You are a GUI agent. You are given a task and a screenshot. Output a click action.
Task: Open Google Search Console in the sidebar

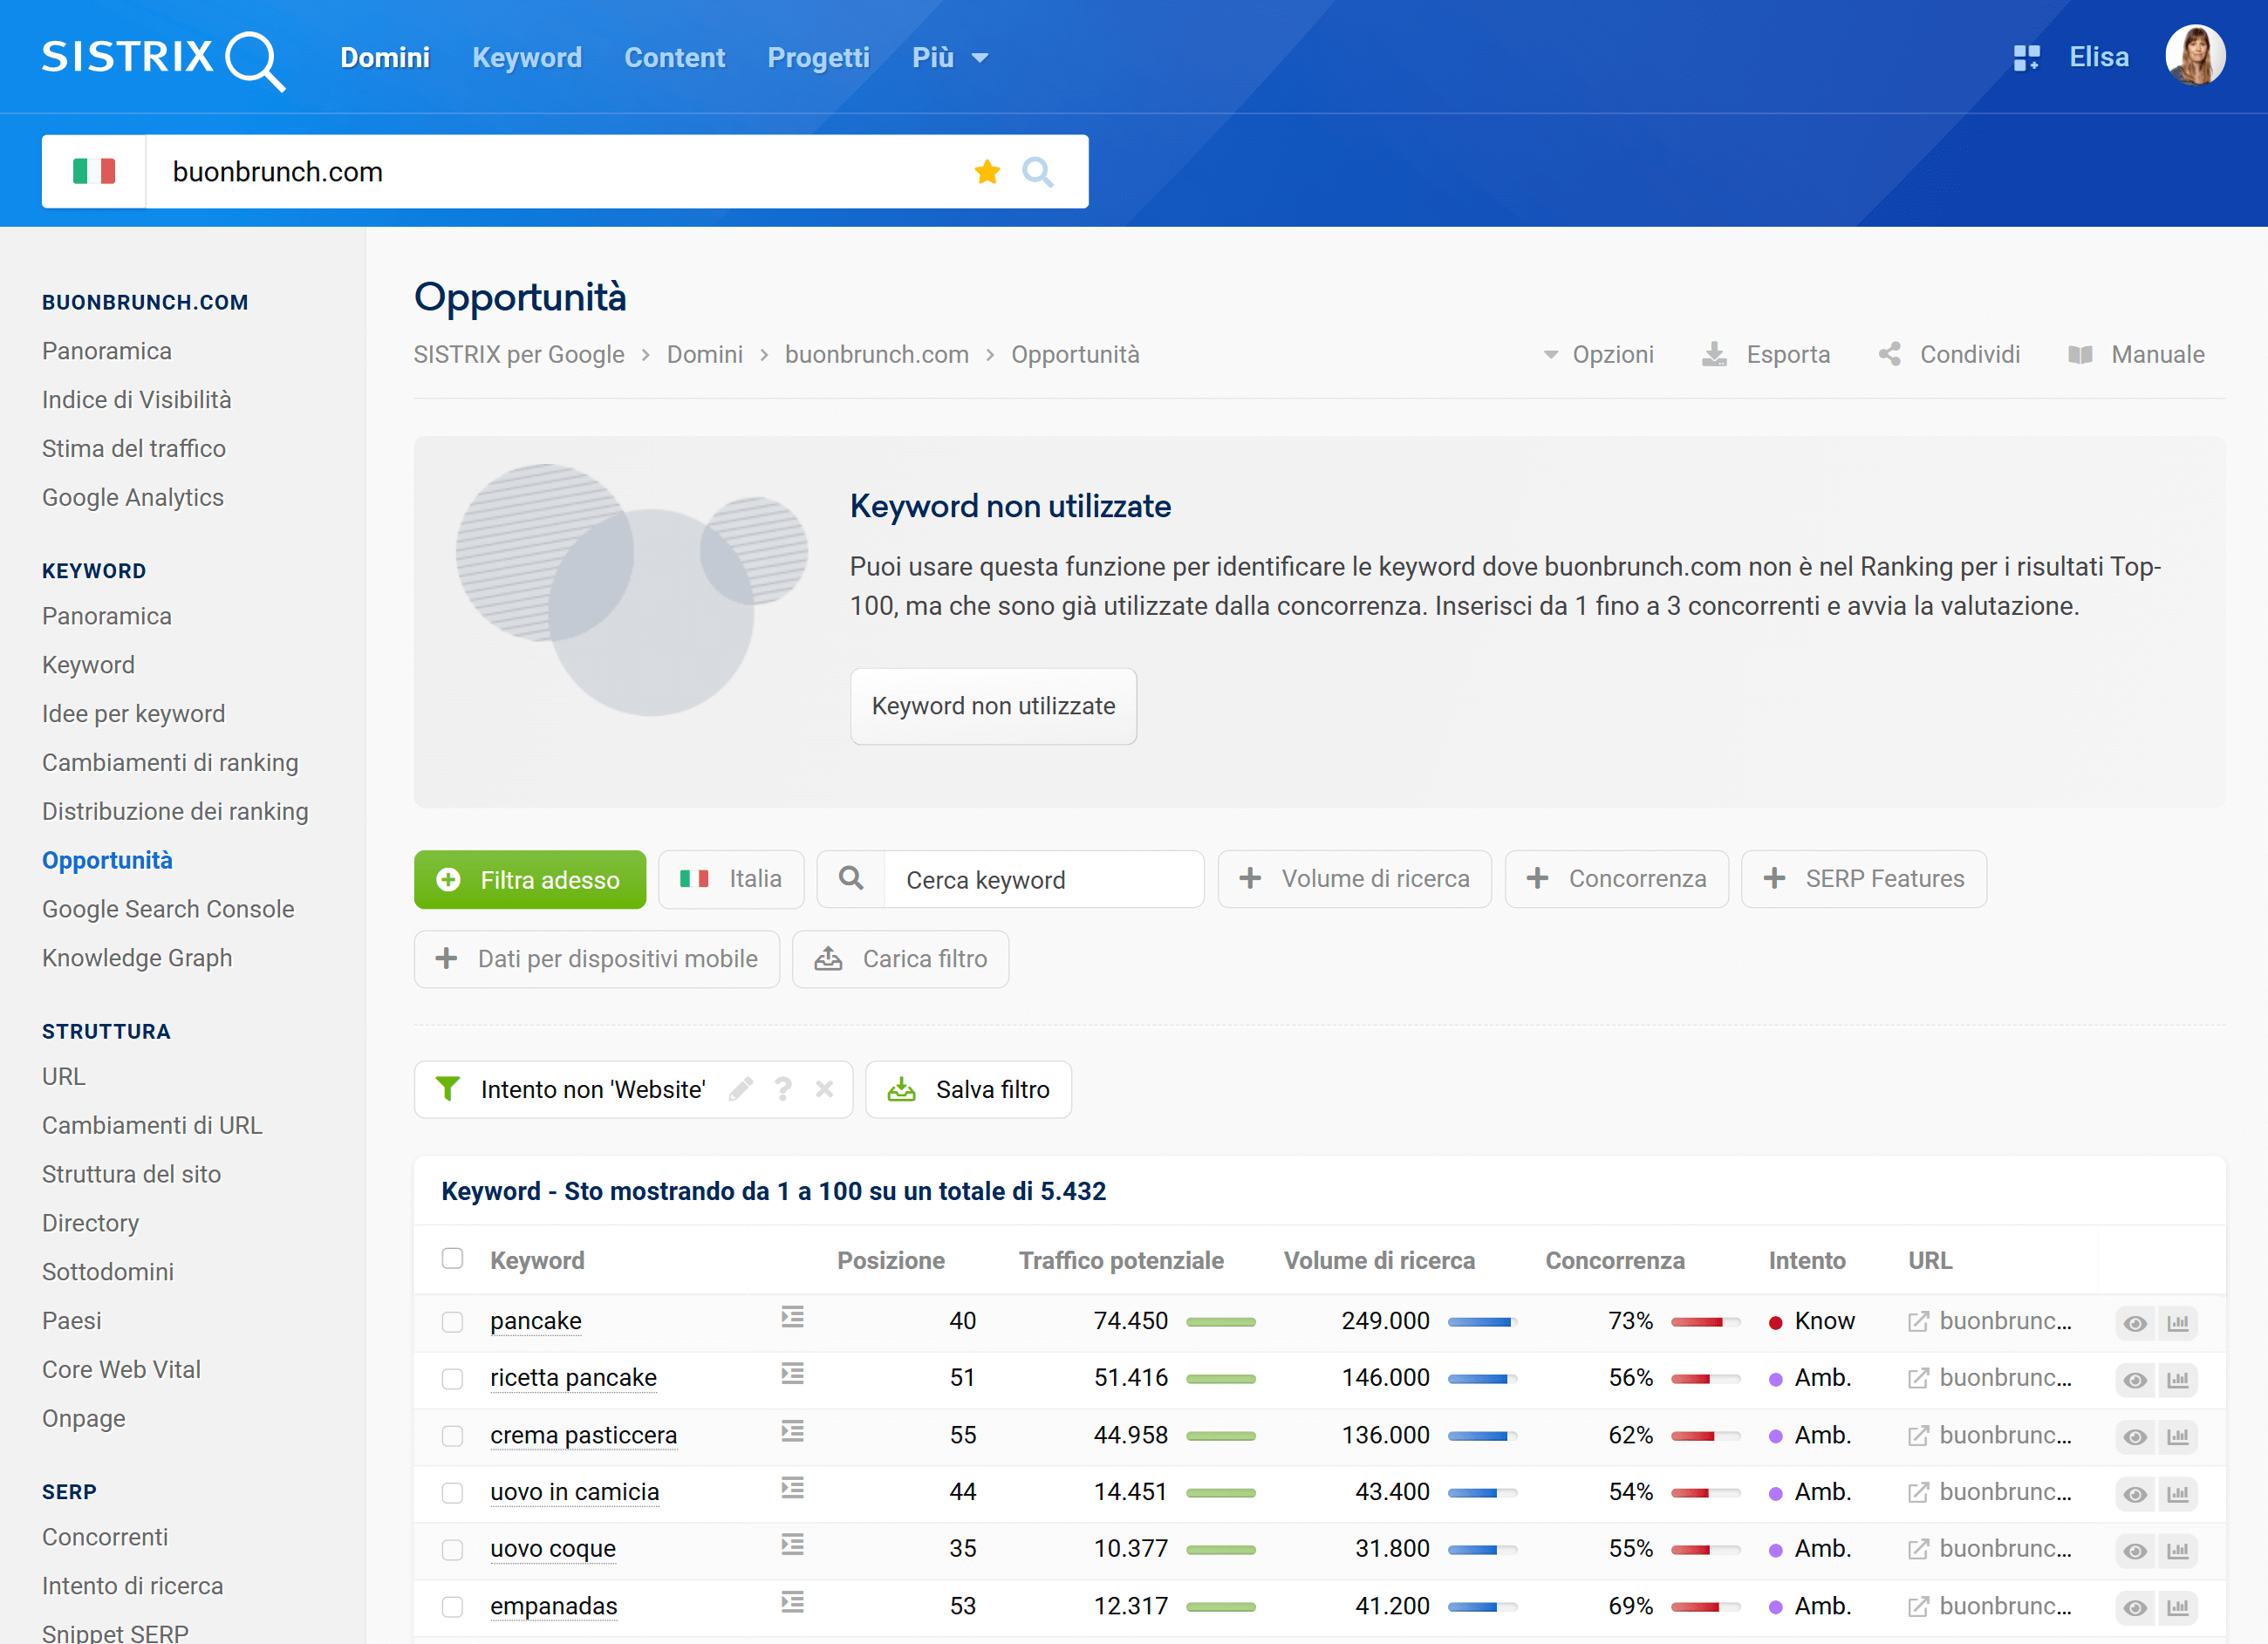point(168,909)
